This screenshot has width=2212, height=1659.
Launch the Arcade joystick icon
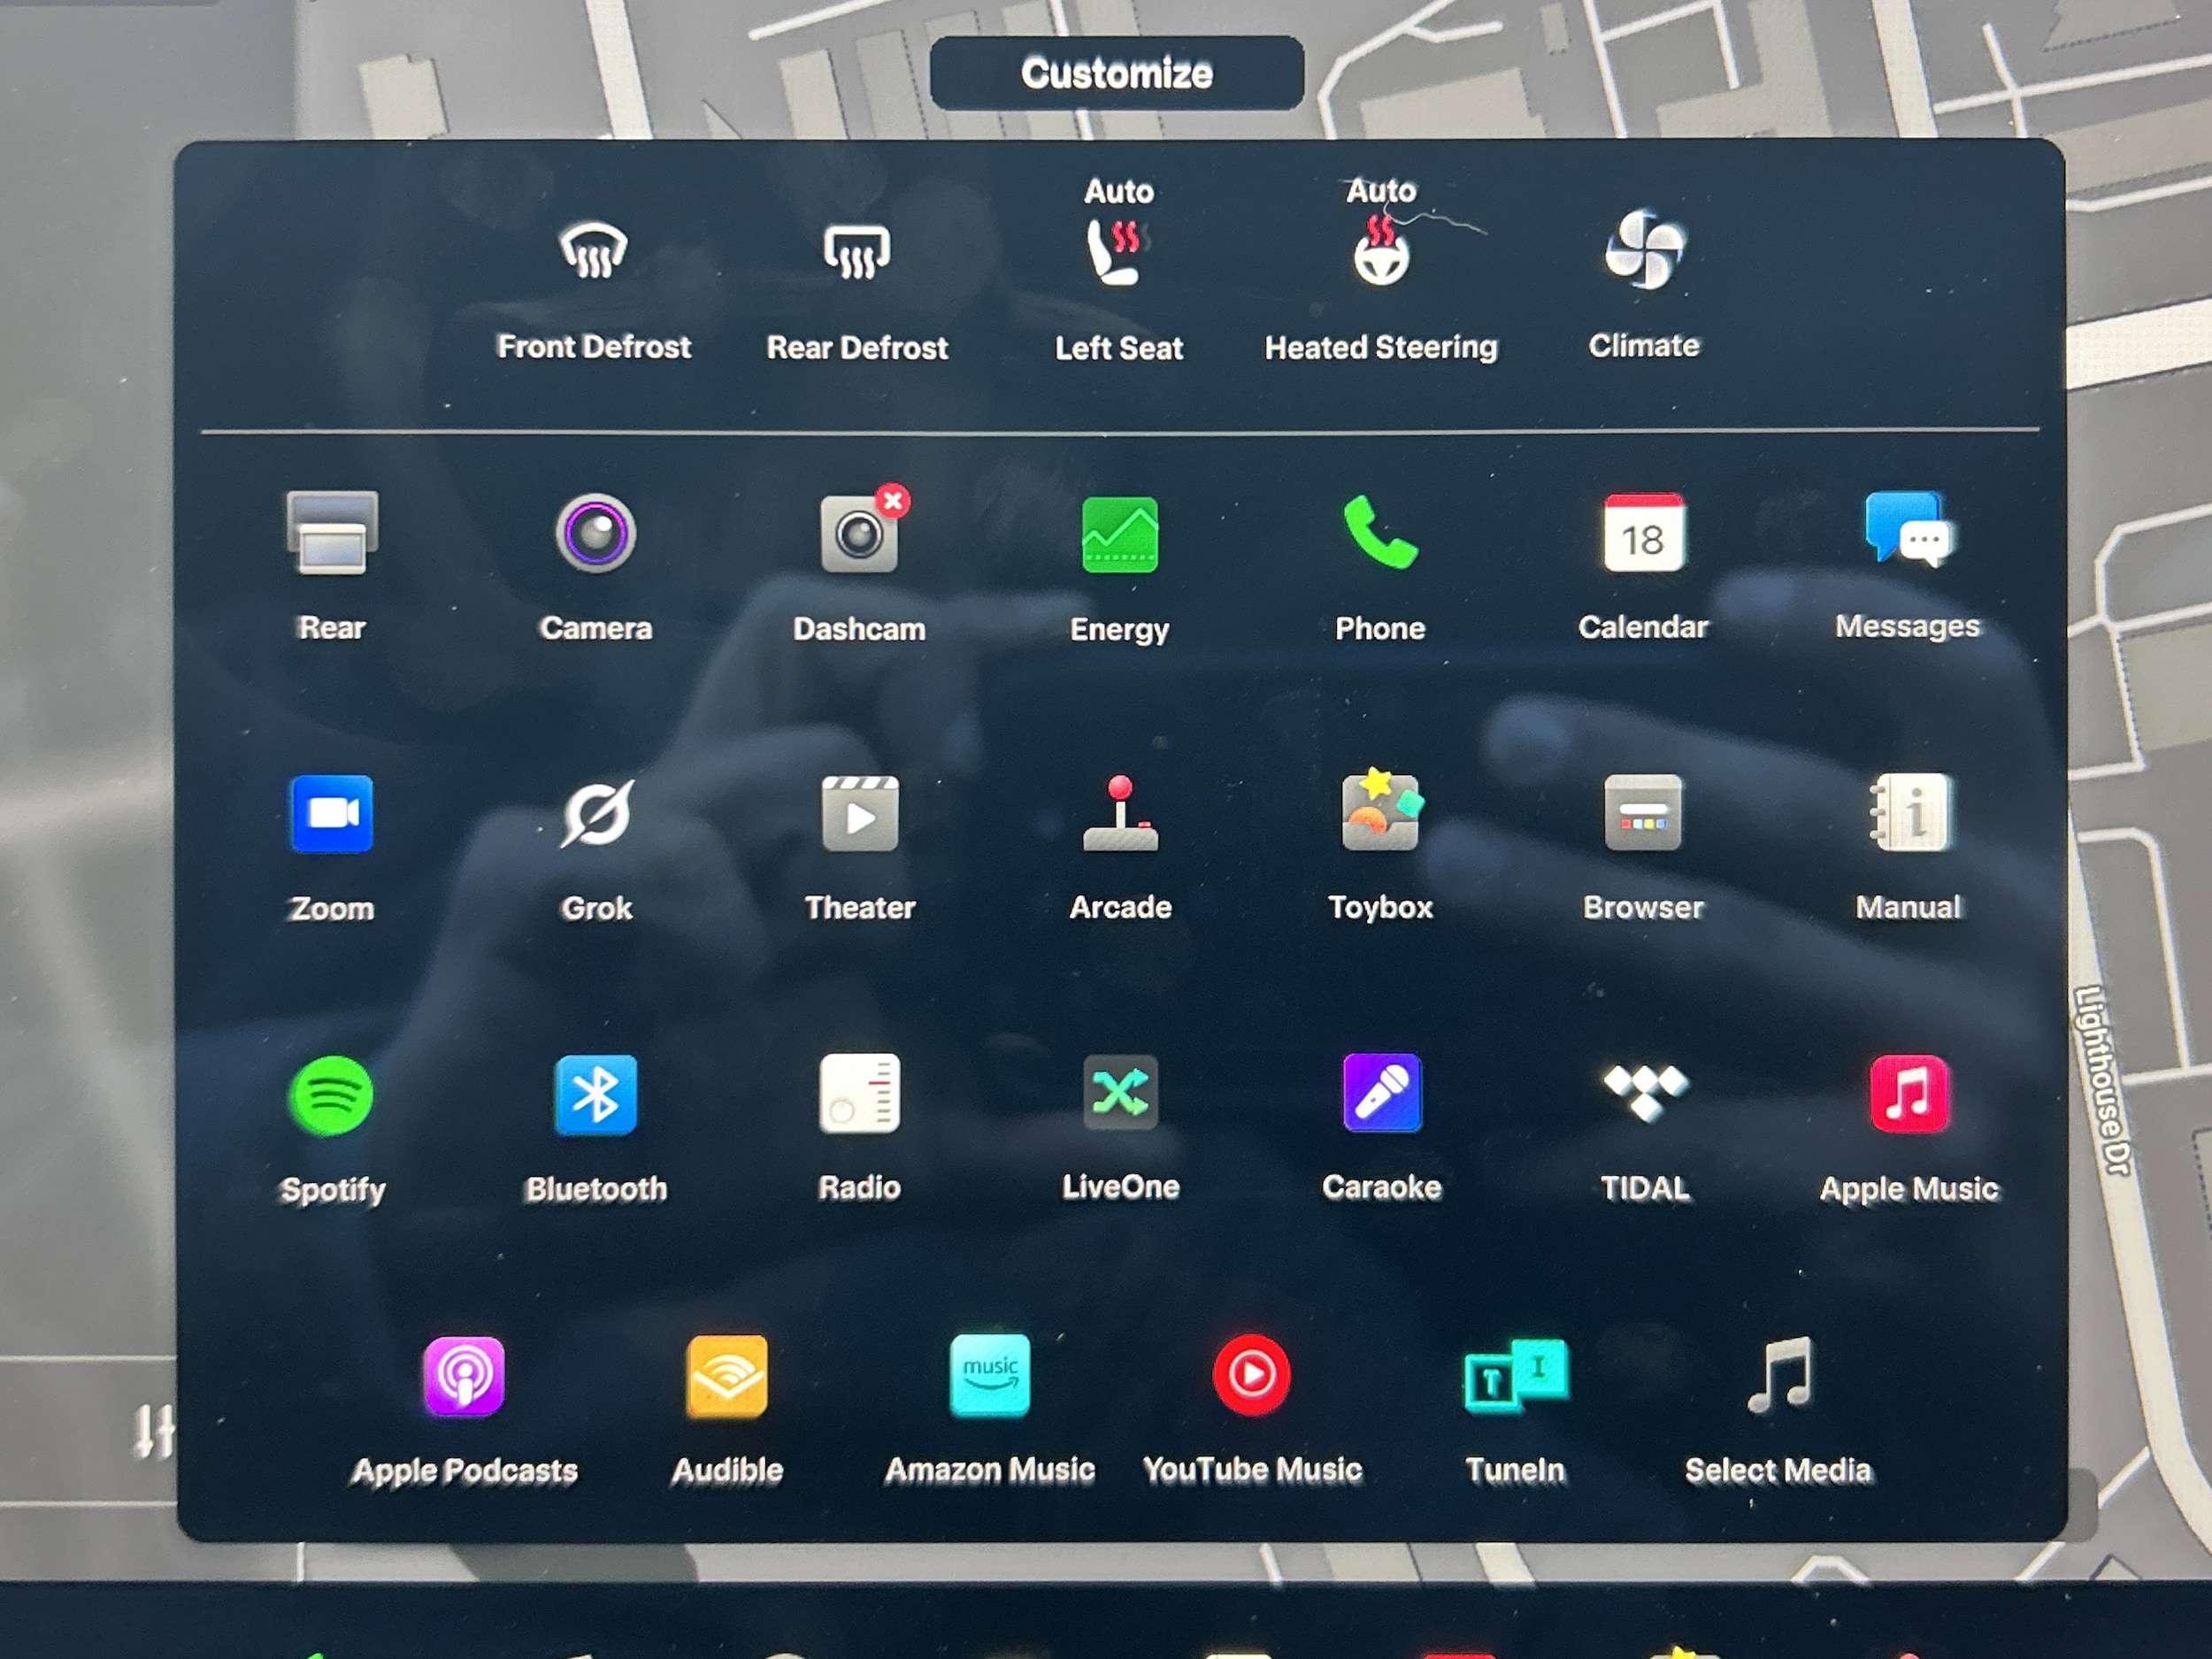[x=1120, y=814]
